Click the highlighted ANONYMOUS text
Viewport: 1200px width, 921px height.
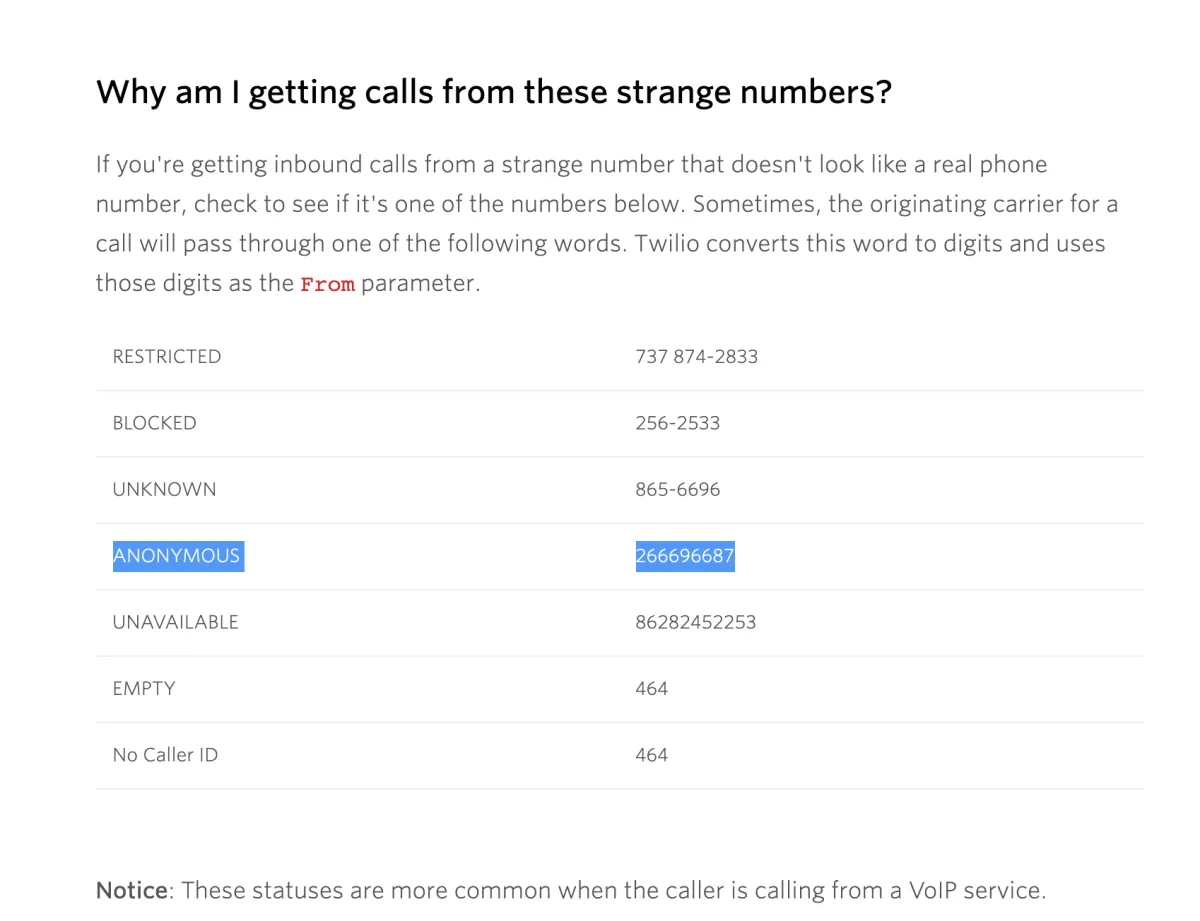tap(177, 556)
